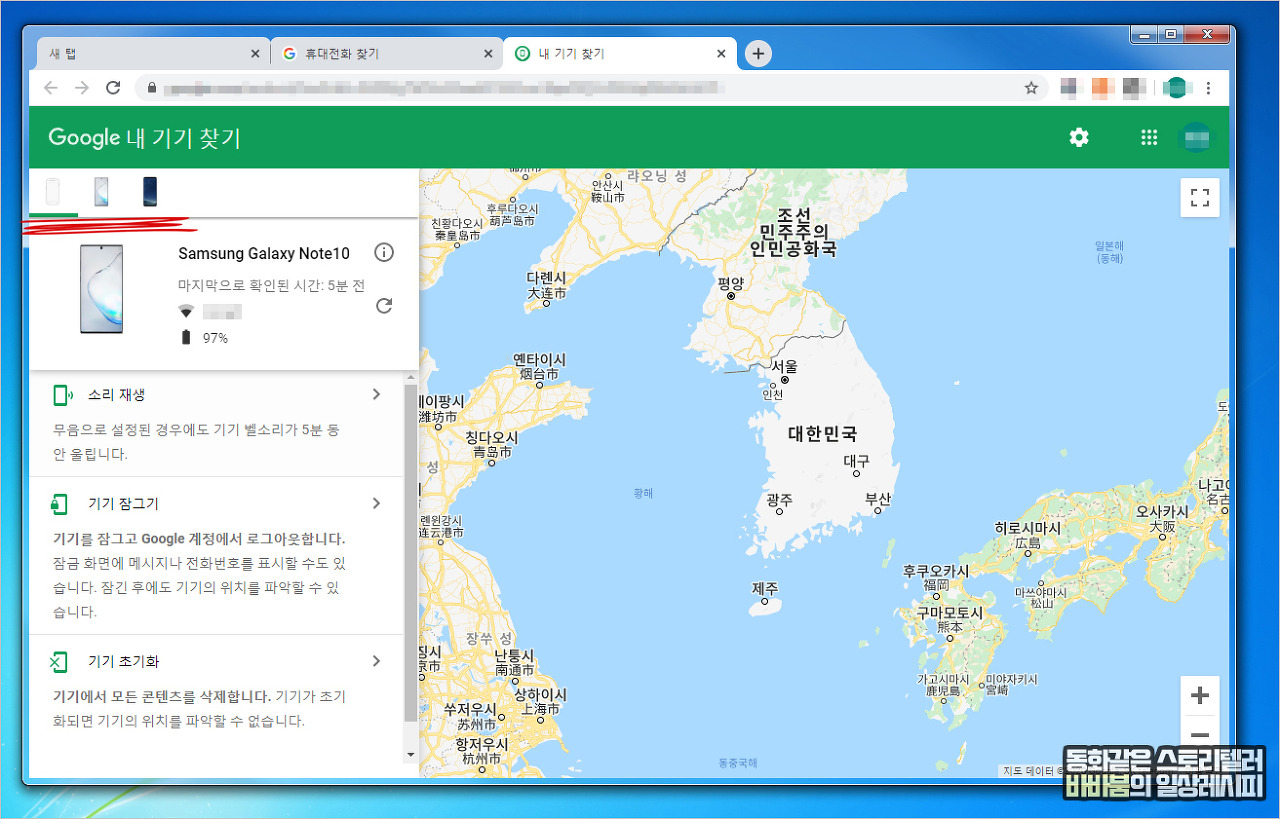Click the address bar URL field
Viewport: 1280px width, 819px height.
pyautogui.click(x=590, y=88)
